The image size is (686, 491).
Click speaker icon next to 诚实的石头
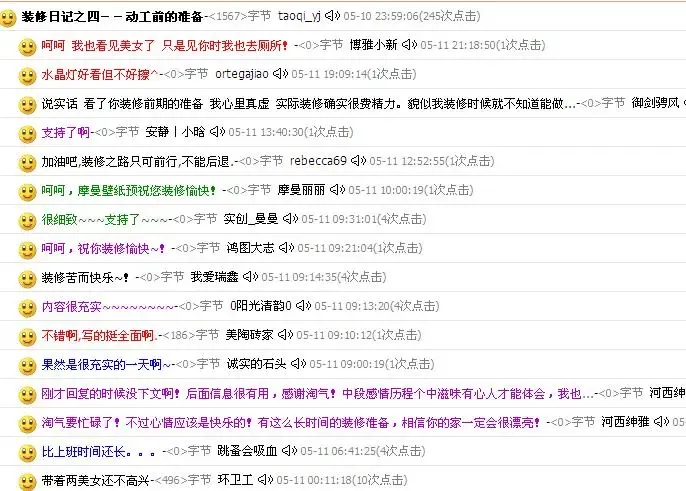pos(298,364)
